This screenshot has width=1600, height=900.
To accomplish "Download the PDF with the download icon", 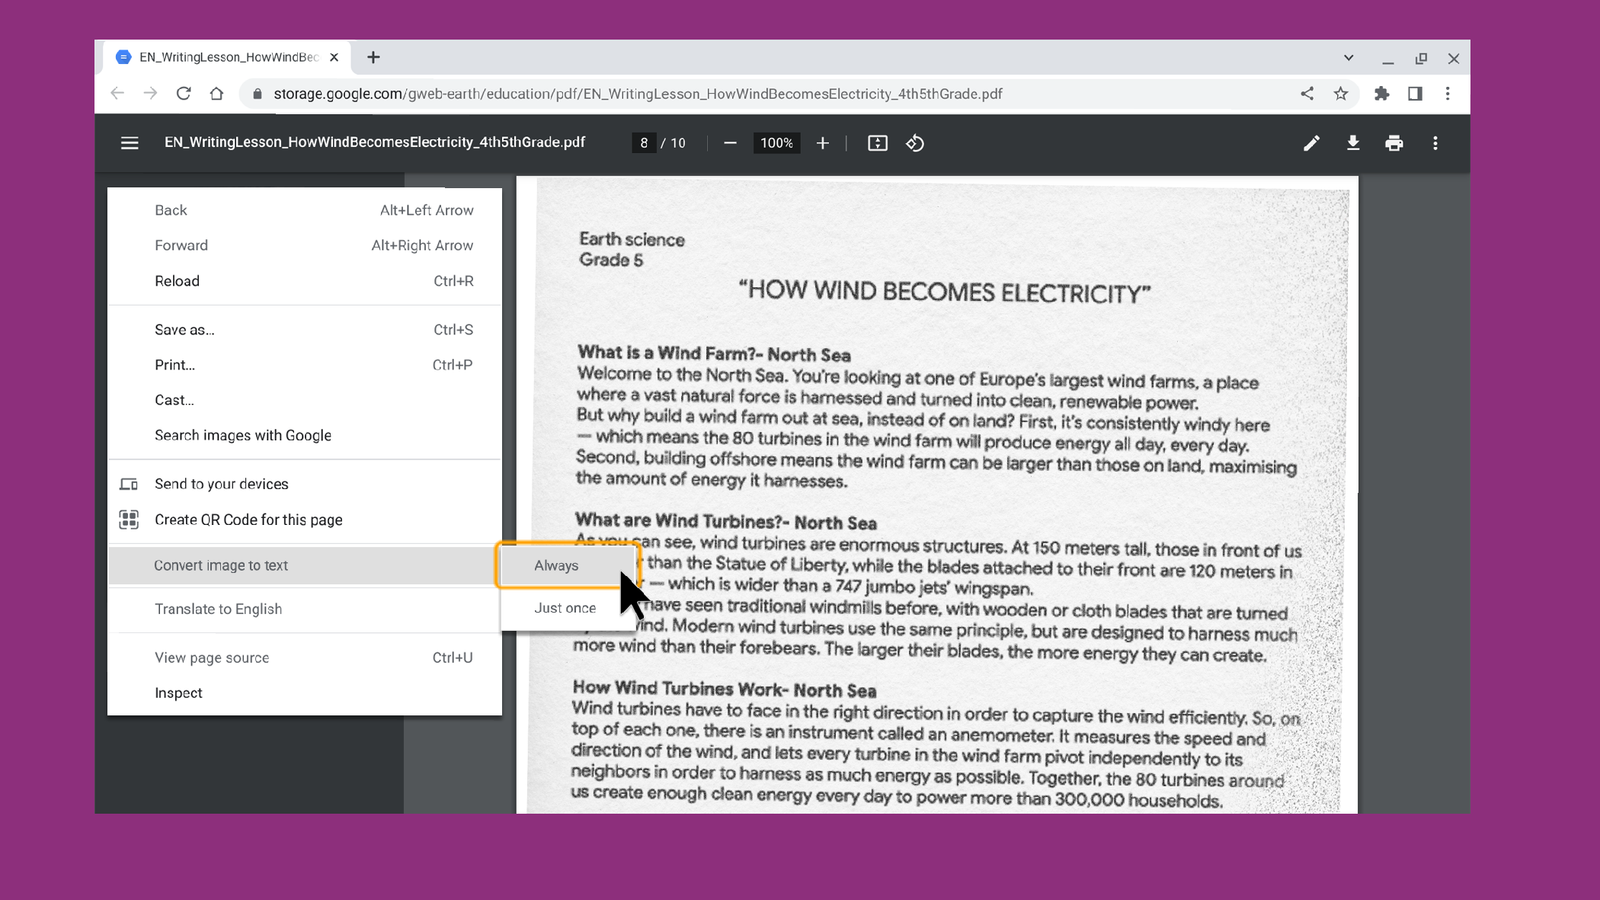I will 1352,142.
